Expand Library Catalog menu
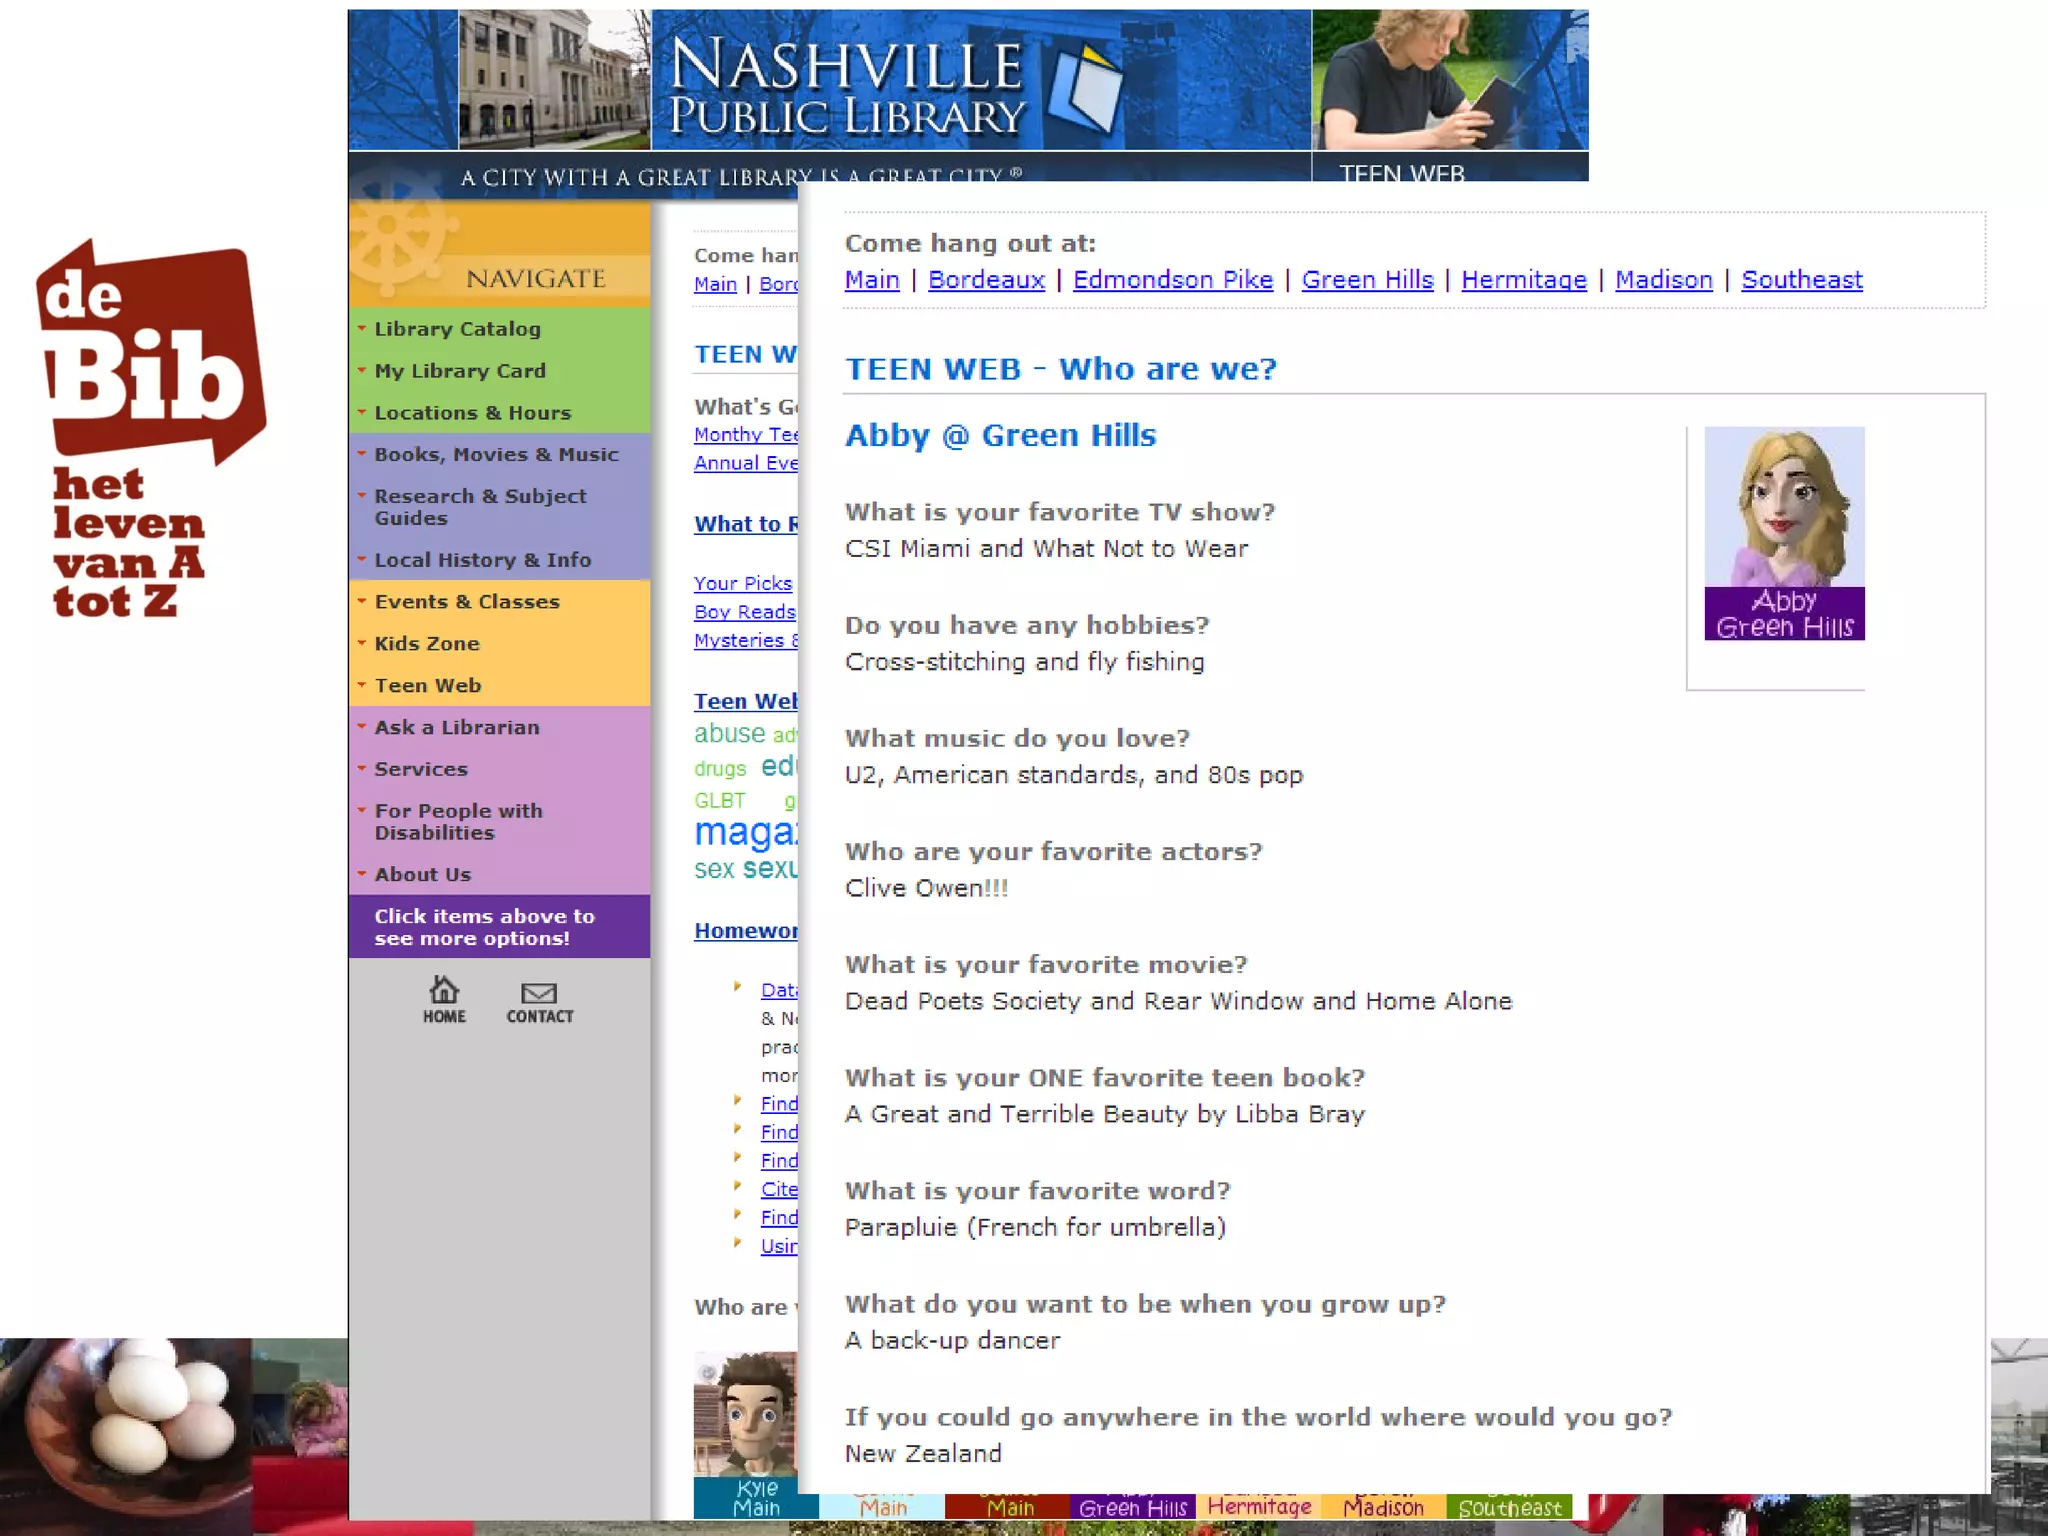Image resolution: width=2048 pixels, height=1536 pixels. point(457,329)
